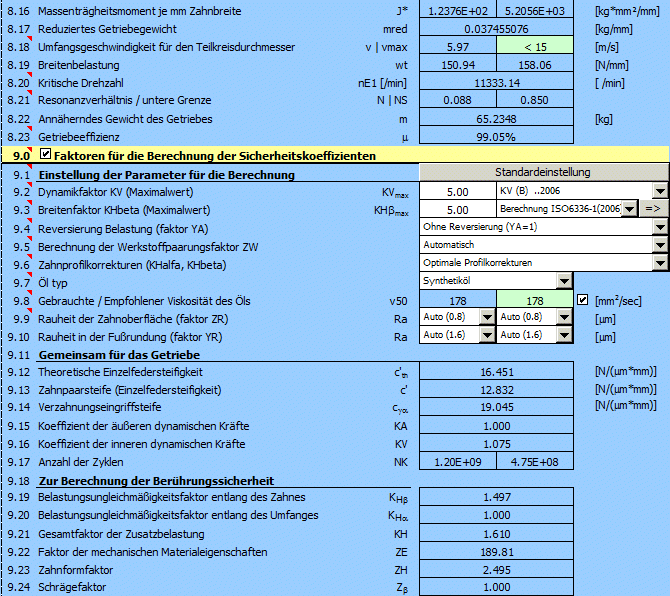The image size is (670, 596).
Task: Click the KVmax input field with 5.00
Action: (458, 191)
